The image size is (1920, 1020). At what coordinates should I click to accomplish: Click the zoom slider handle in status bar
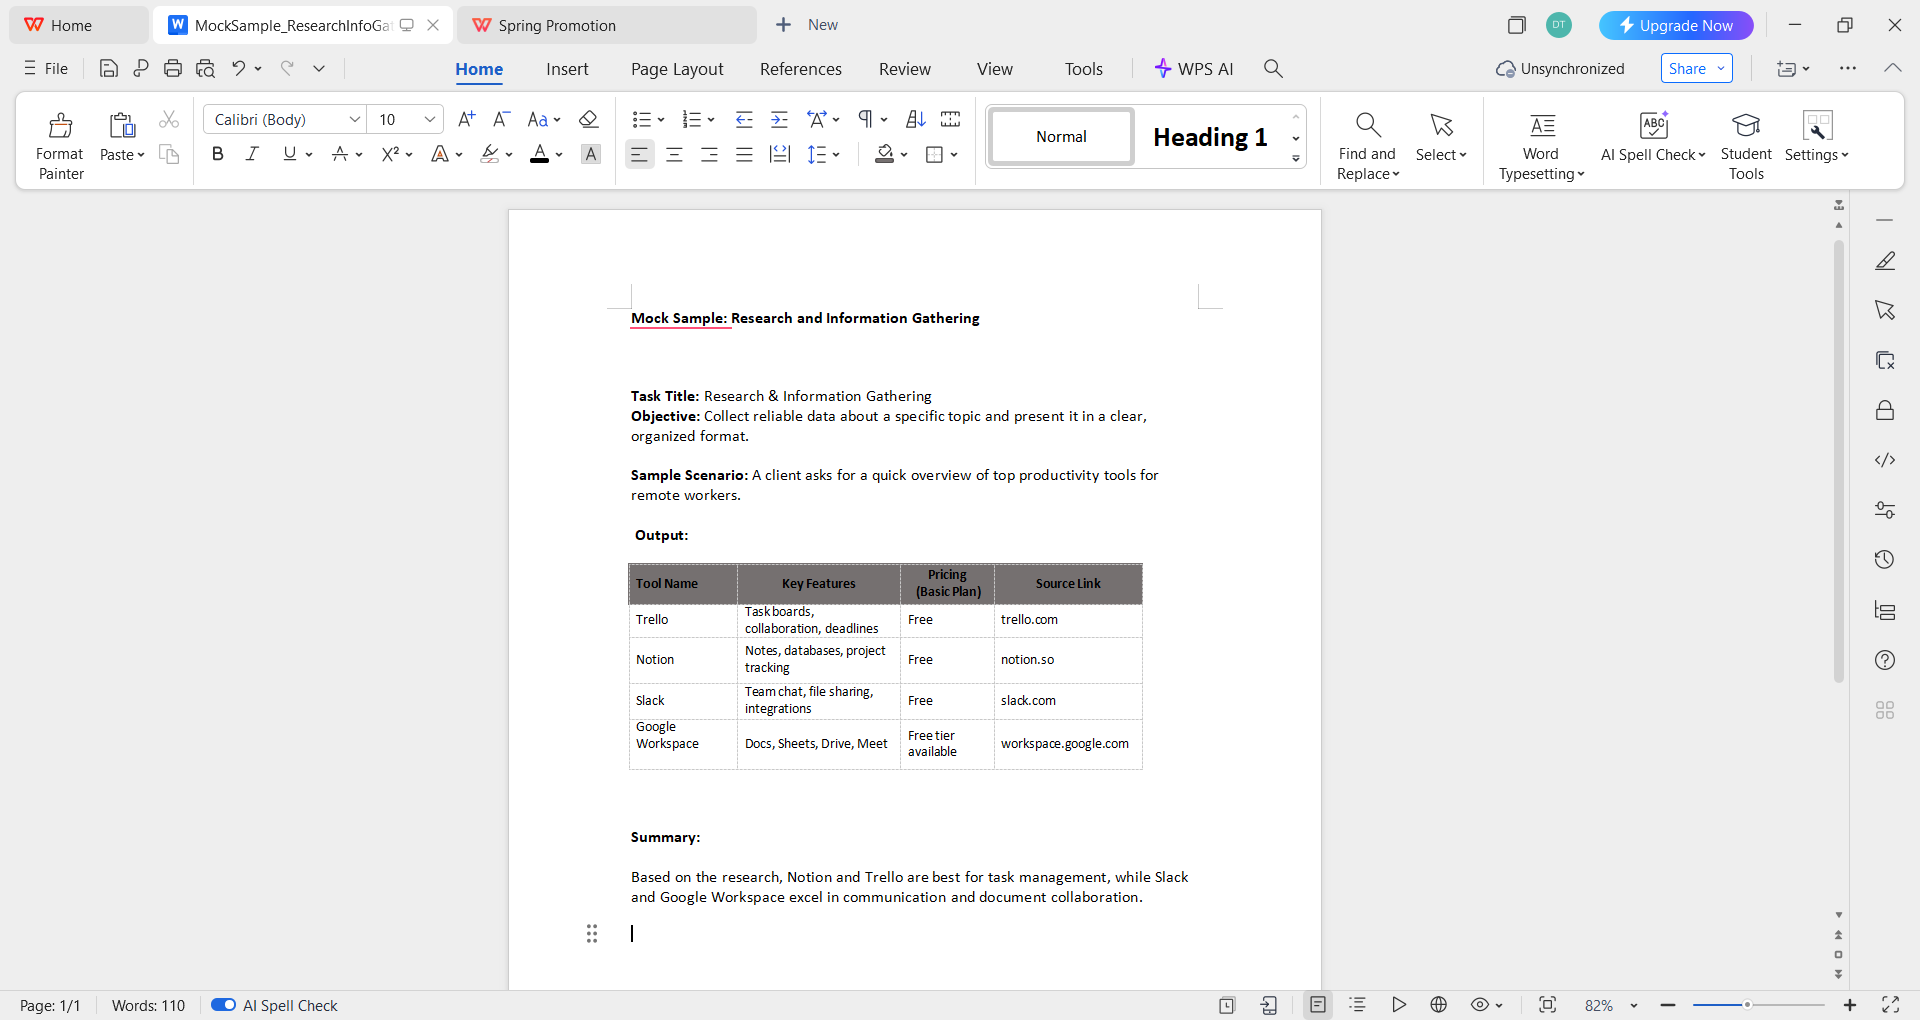1747,1005
